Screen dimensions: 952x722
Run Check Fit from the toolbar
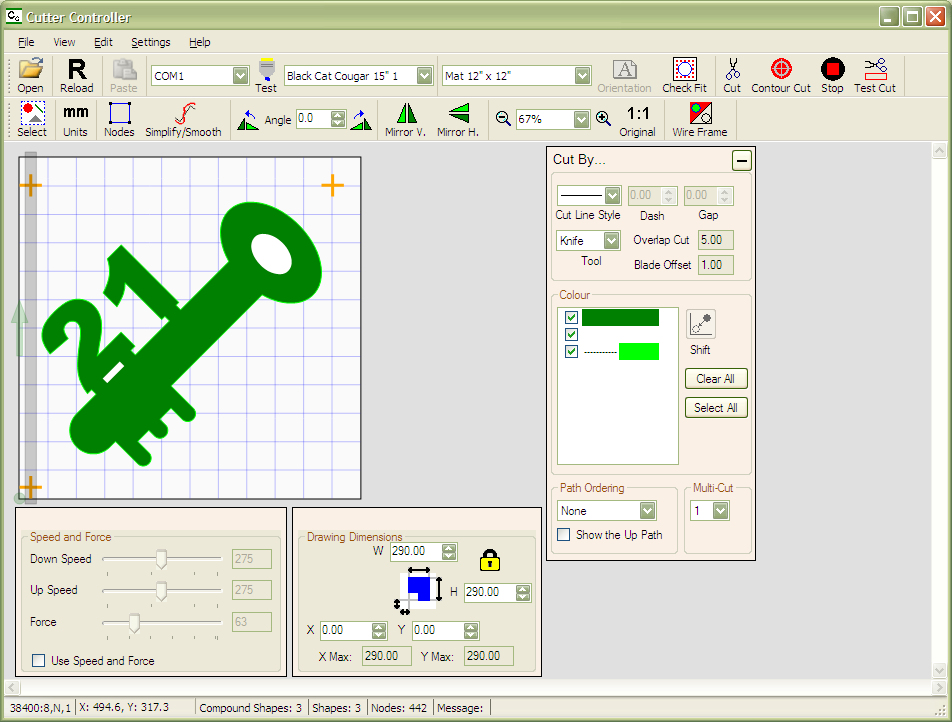[684, 75]
